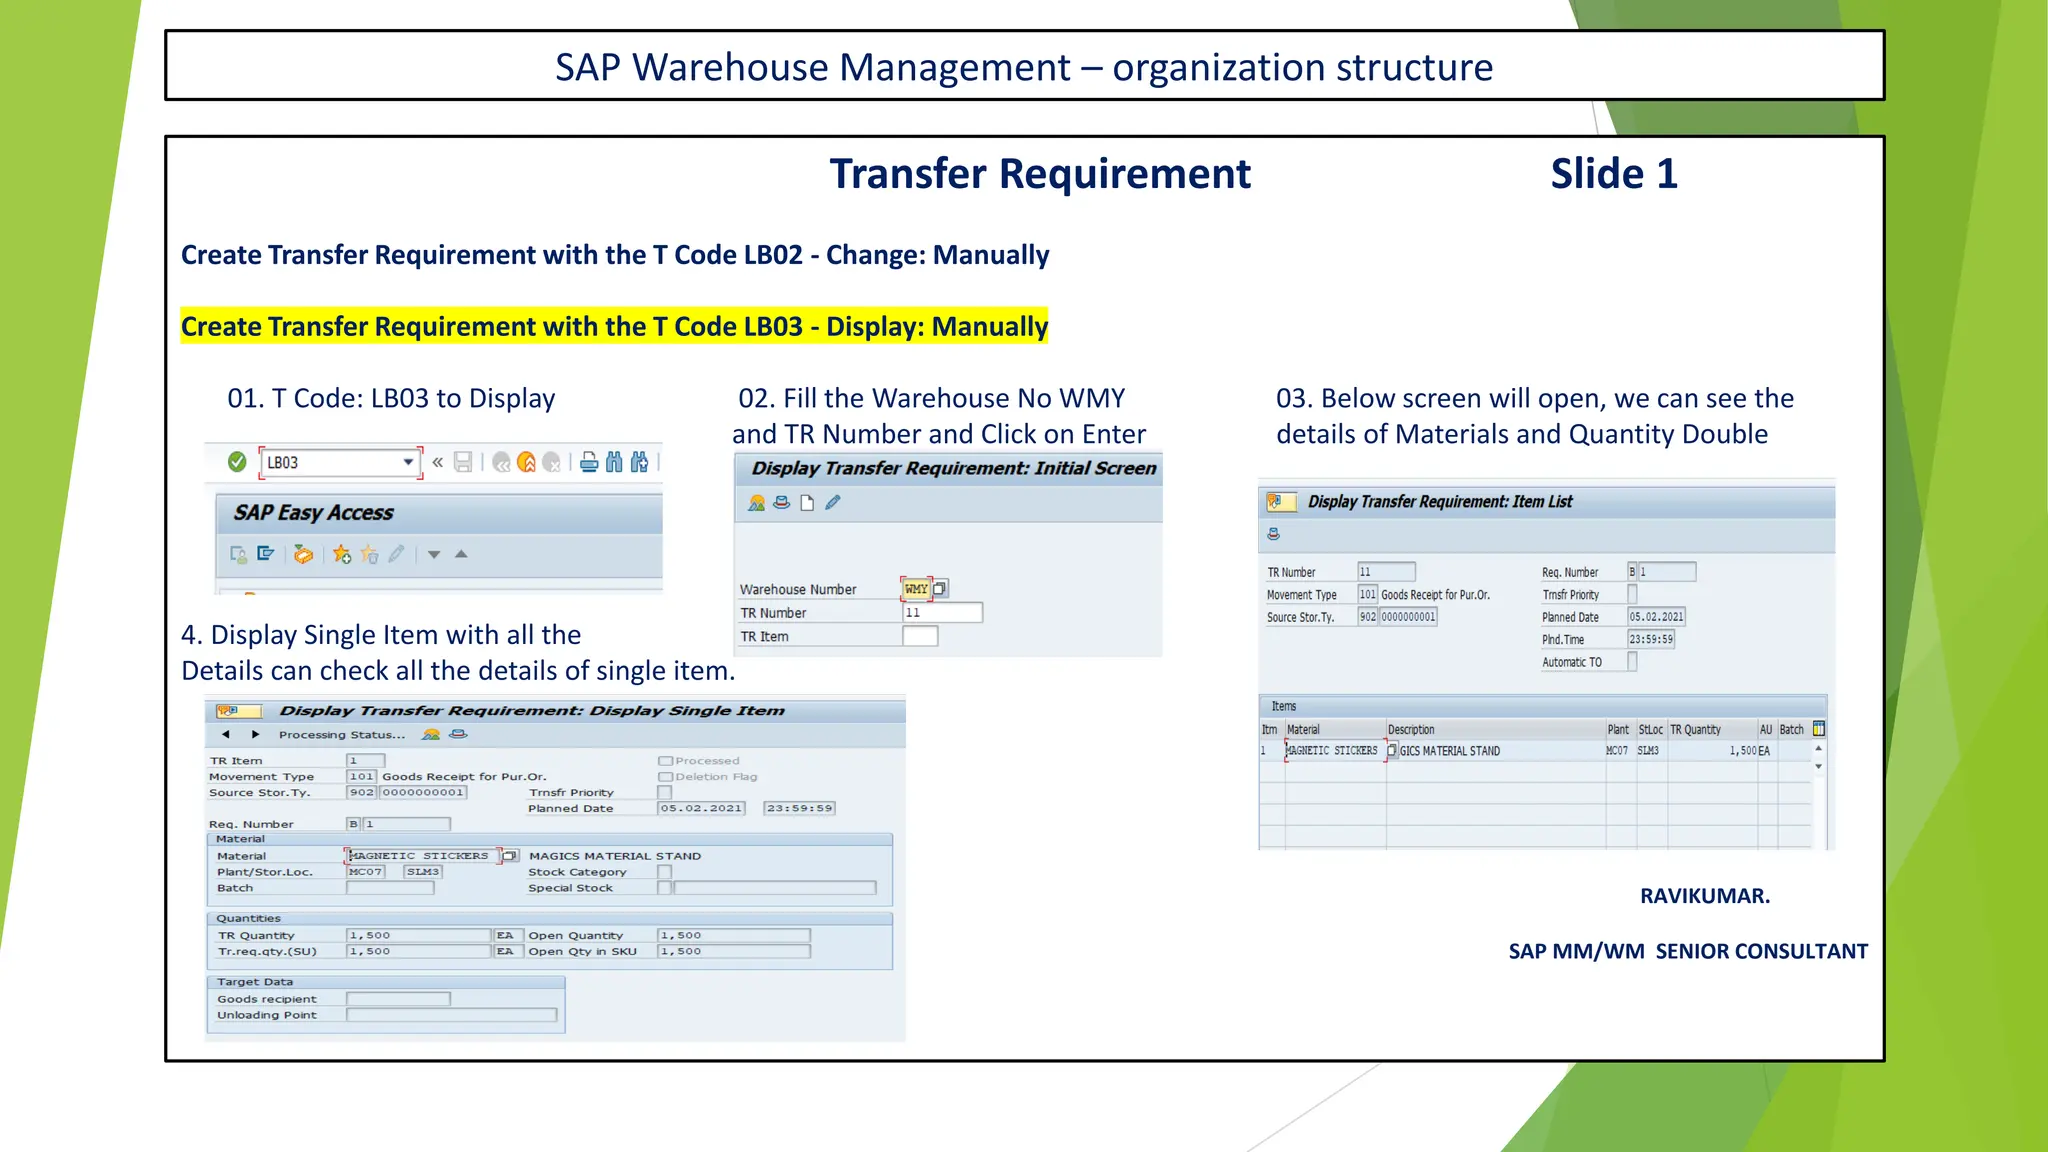2048x1152 pixels.
Task: Click the Warehouse Number field with WMY
Action: coord(917,589)
